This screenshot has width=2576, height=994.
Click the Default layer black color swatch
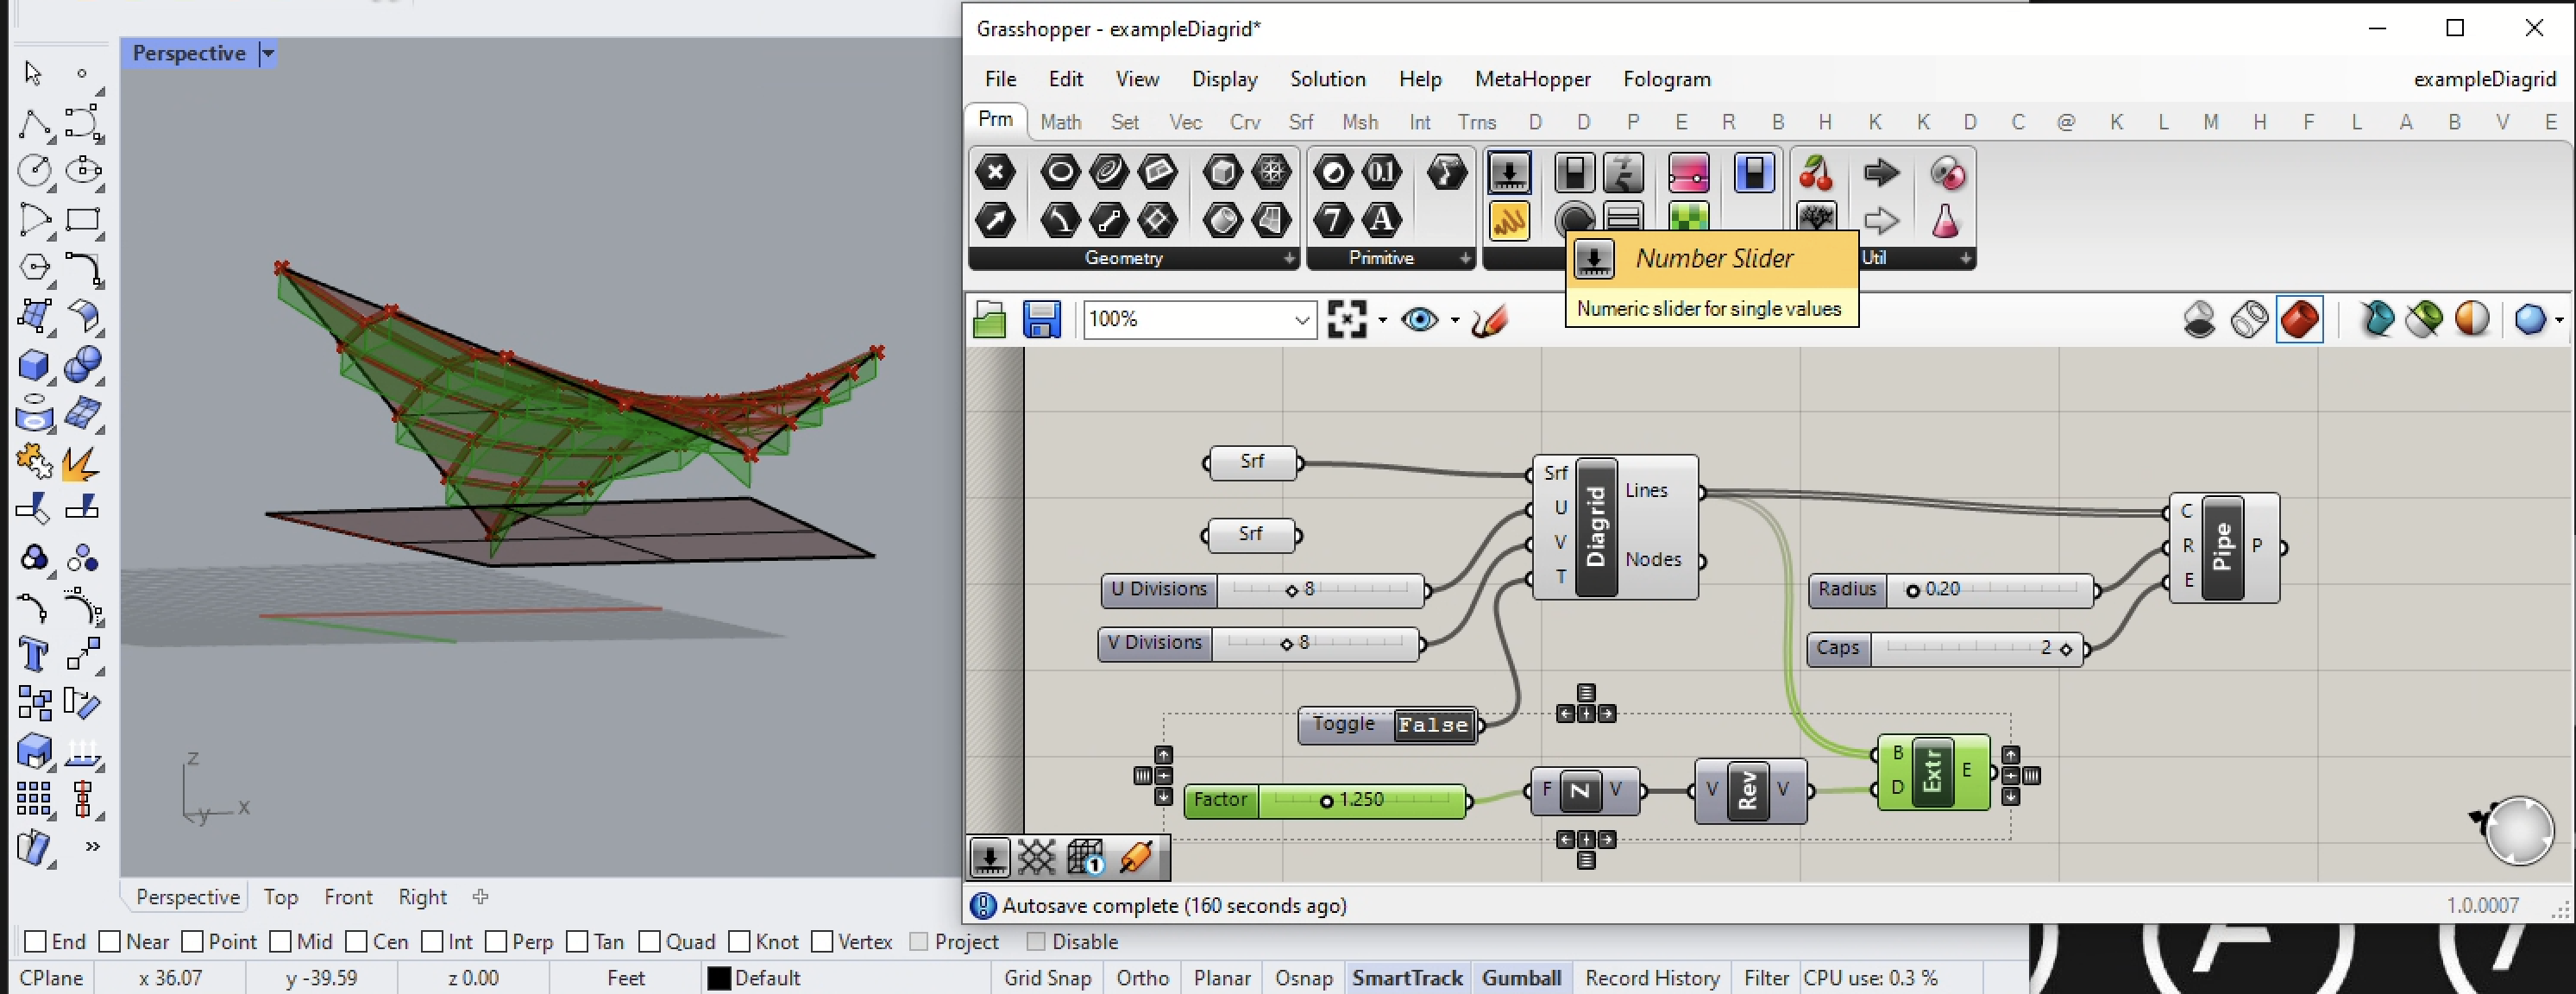click(718, 978)
